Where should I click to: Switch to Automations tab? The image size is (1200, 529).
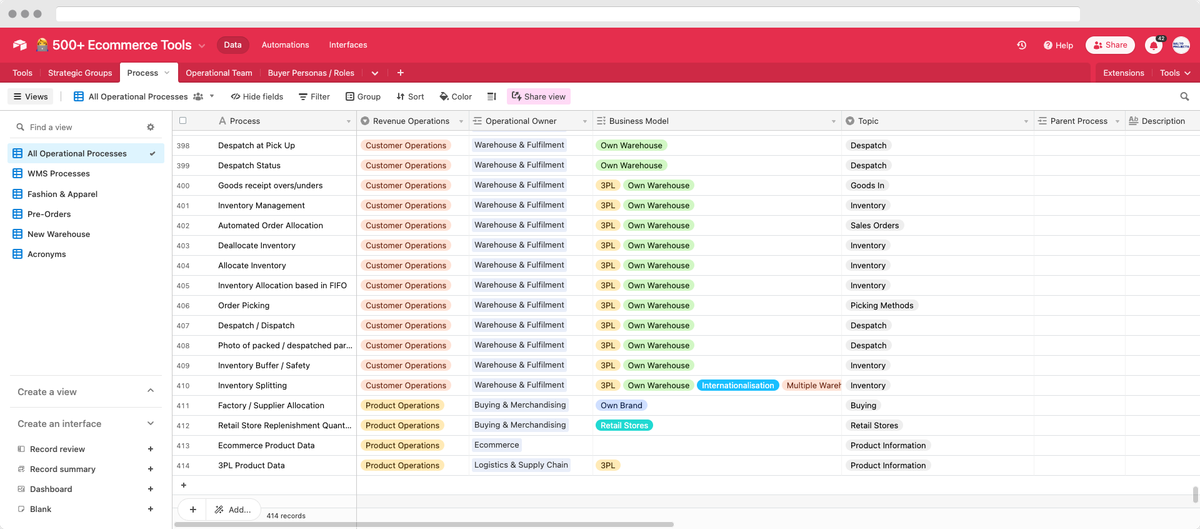point(285,45)
